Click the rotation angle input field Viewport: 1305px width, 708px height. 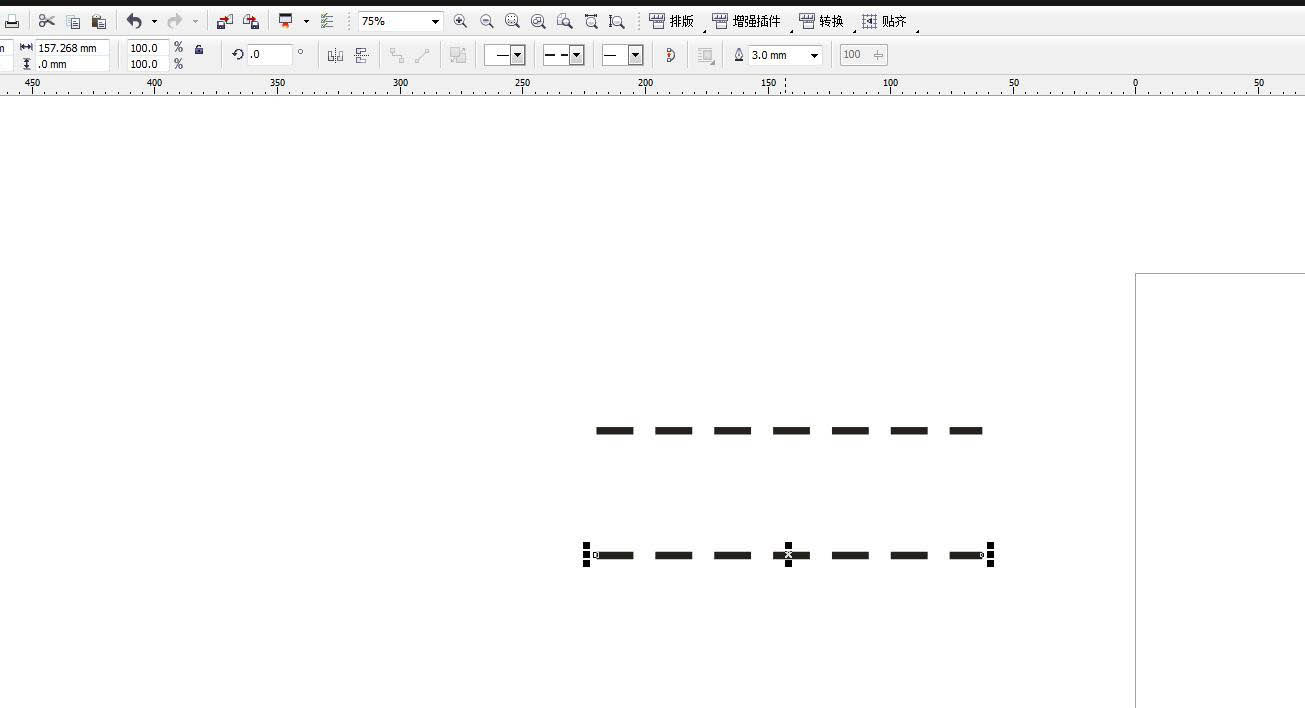(270, 55)
